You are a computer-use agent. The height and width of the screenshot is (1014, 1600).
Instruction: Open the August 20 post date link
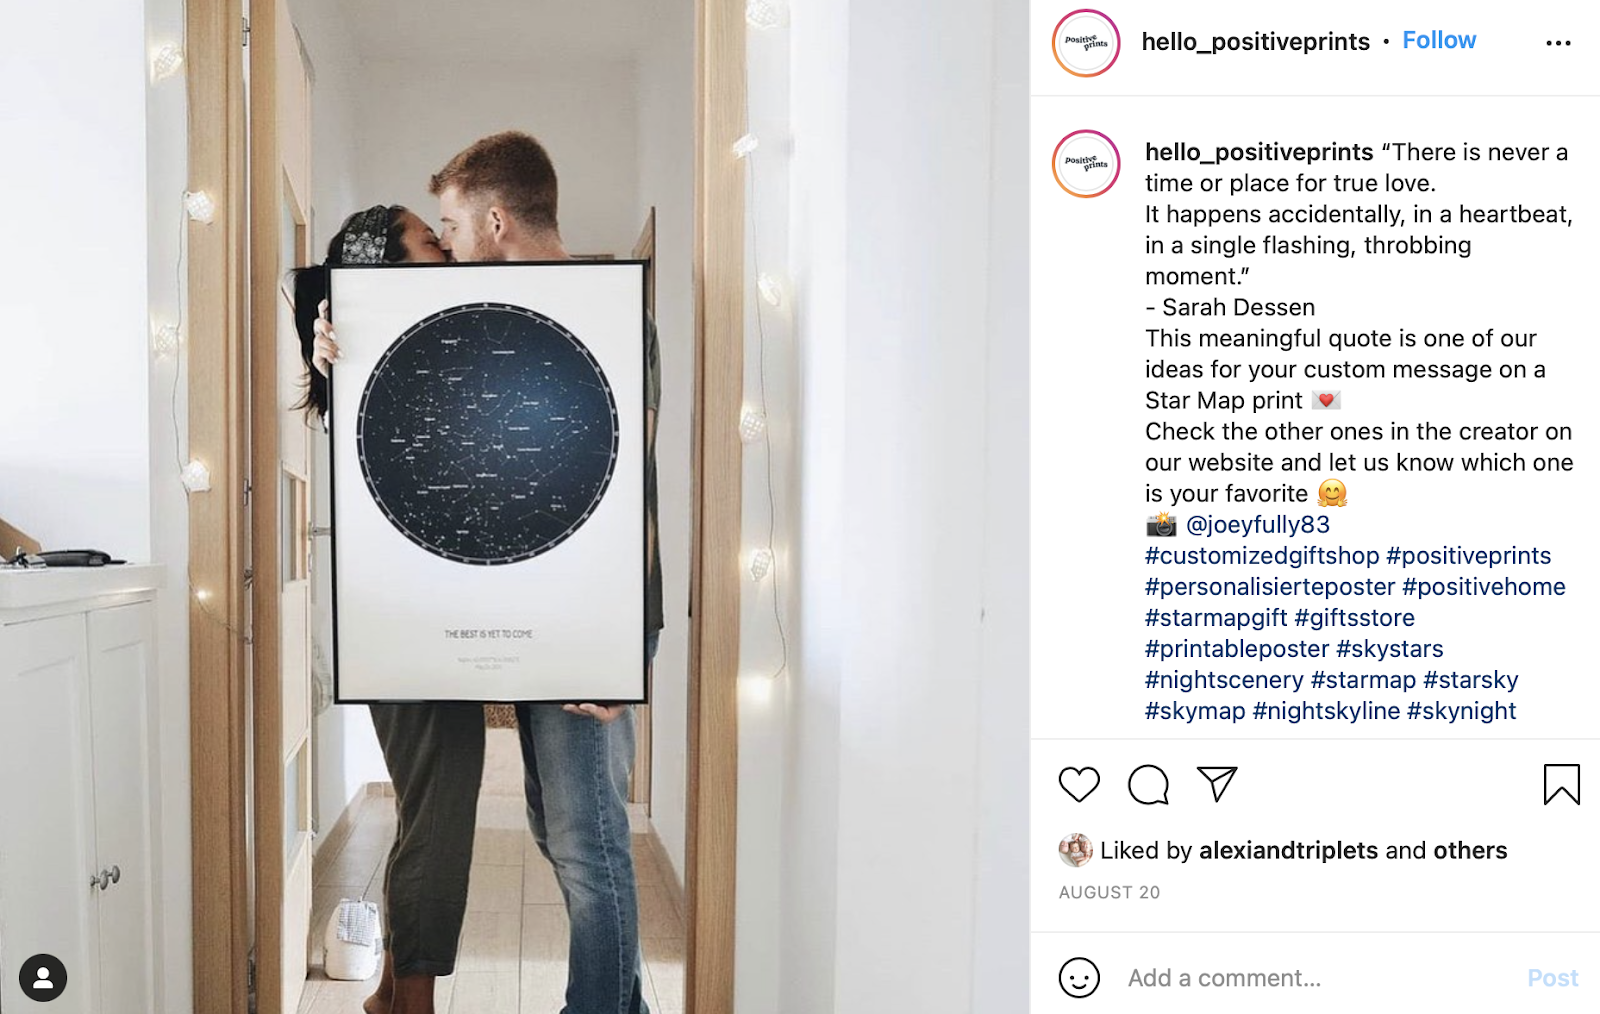tap(1109, 892)
